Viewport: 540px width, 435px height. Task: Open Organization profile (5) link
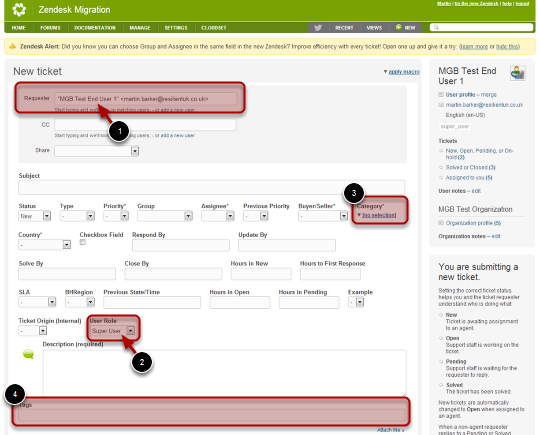(x=473, y=223)
